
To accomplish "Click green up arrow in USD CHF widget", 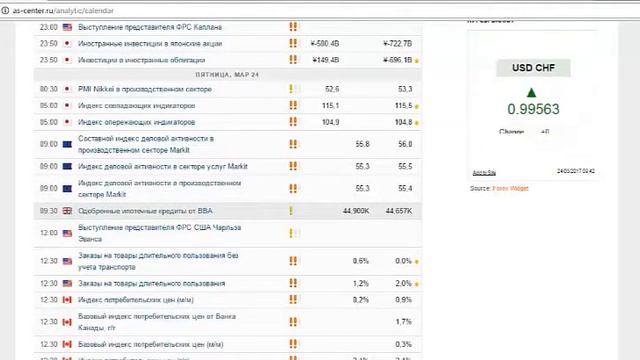I will [x=531, y=93].
